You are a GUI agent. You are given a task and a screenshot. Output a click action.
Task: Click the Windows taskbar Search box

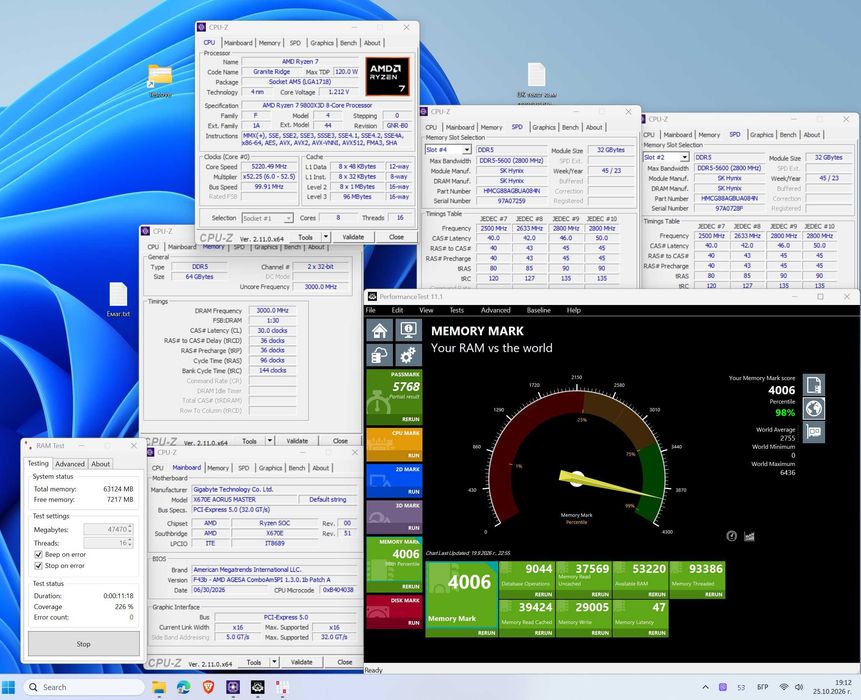pos(84,687)
